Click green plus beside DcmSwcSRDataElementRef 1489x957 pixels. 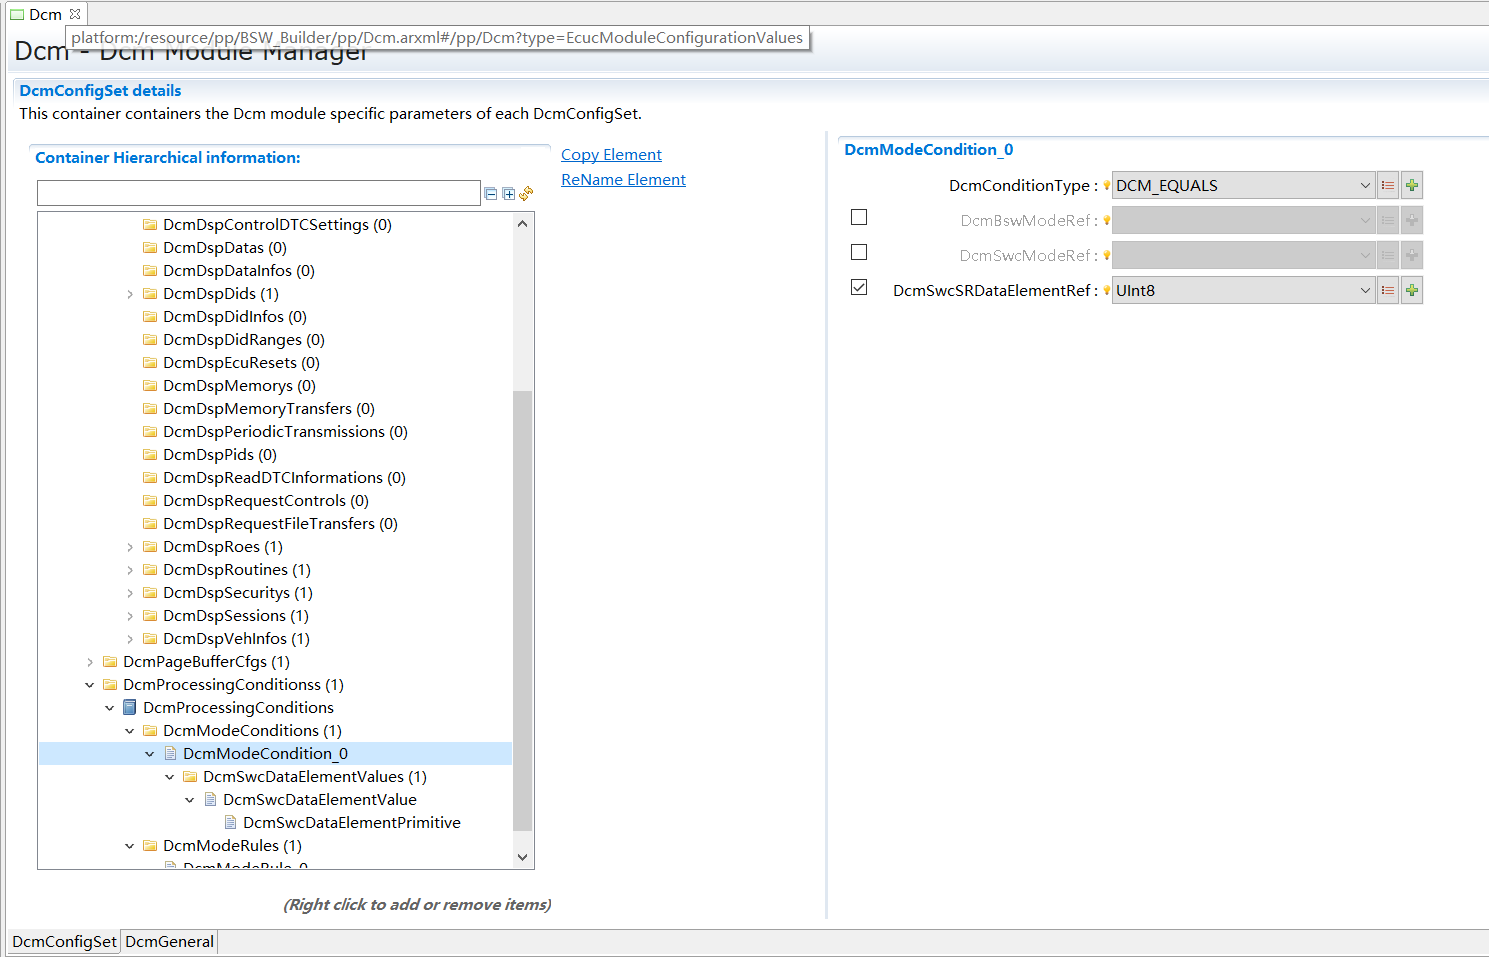(1411, 290)
